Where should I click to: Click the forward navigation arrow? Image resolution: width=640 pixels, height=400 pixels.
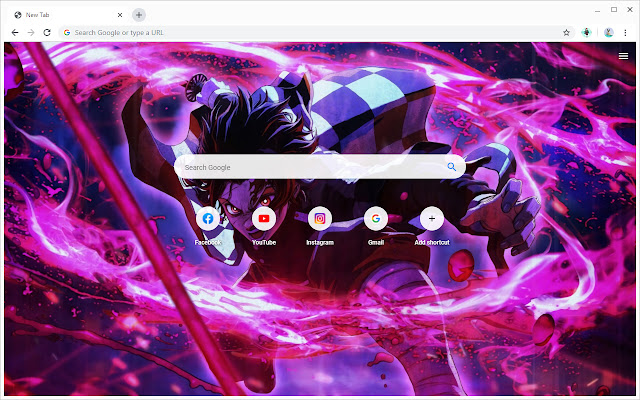(31, 32)
